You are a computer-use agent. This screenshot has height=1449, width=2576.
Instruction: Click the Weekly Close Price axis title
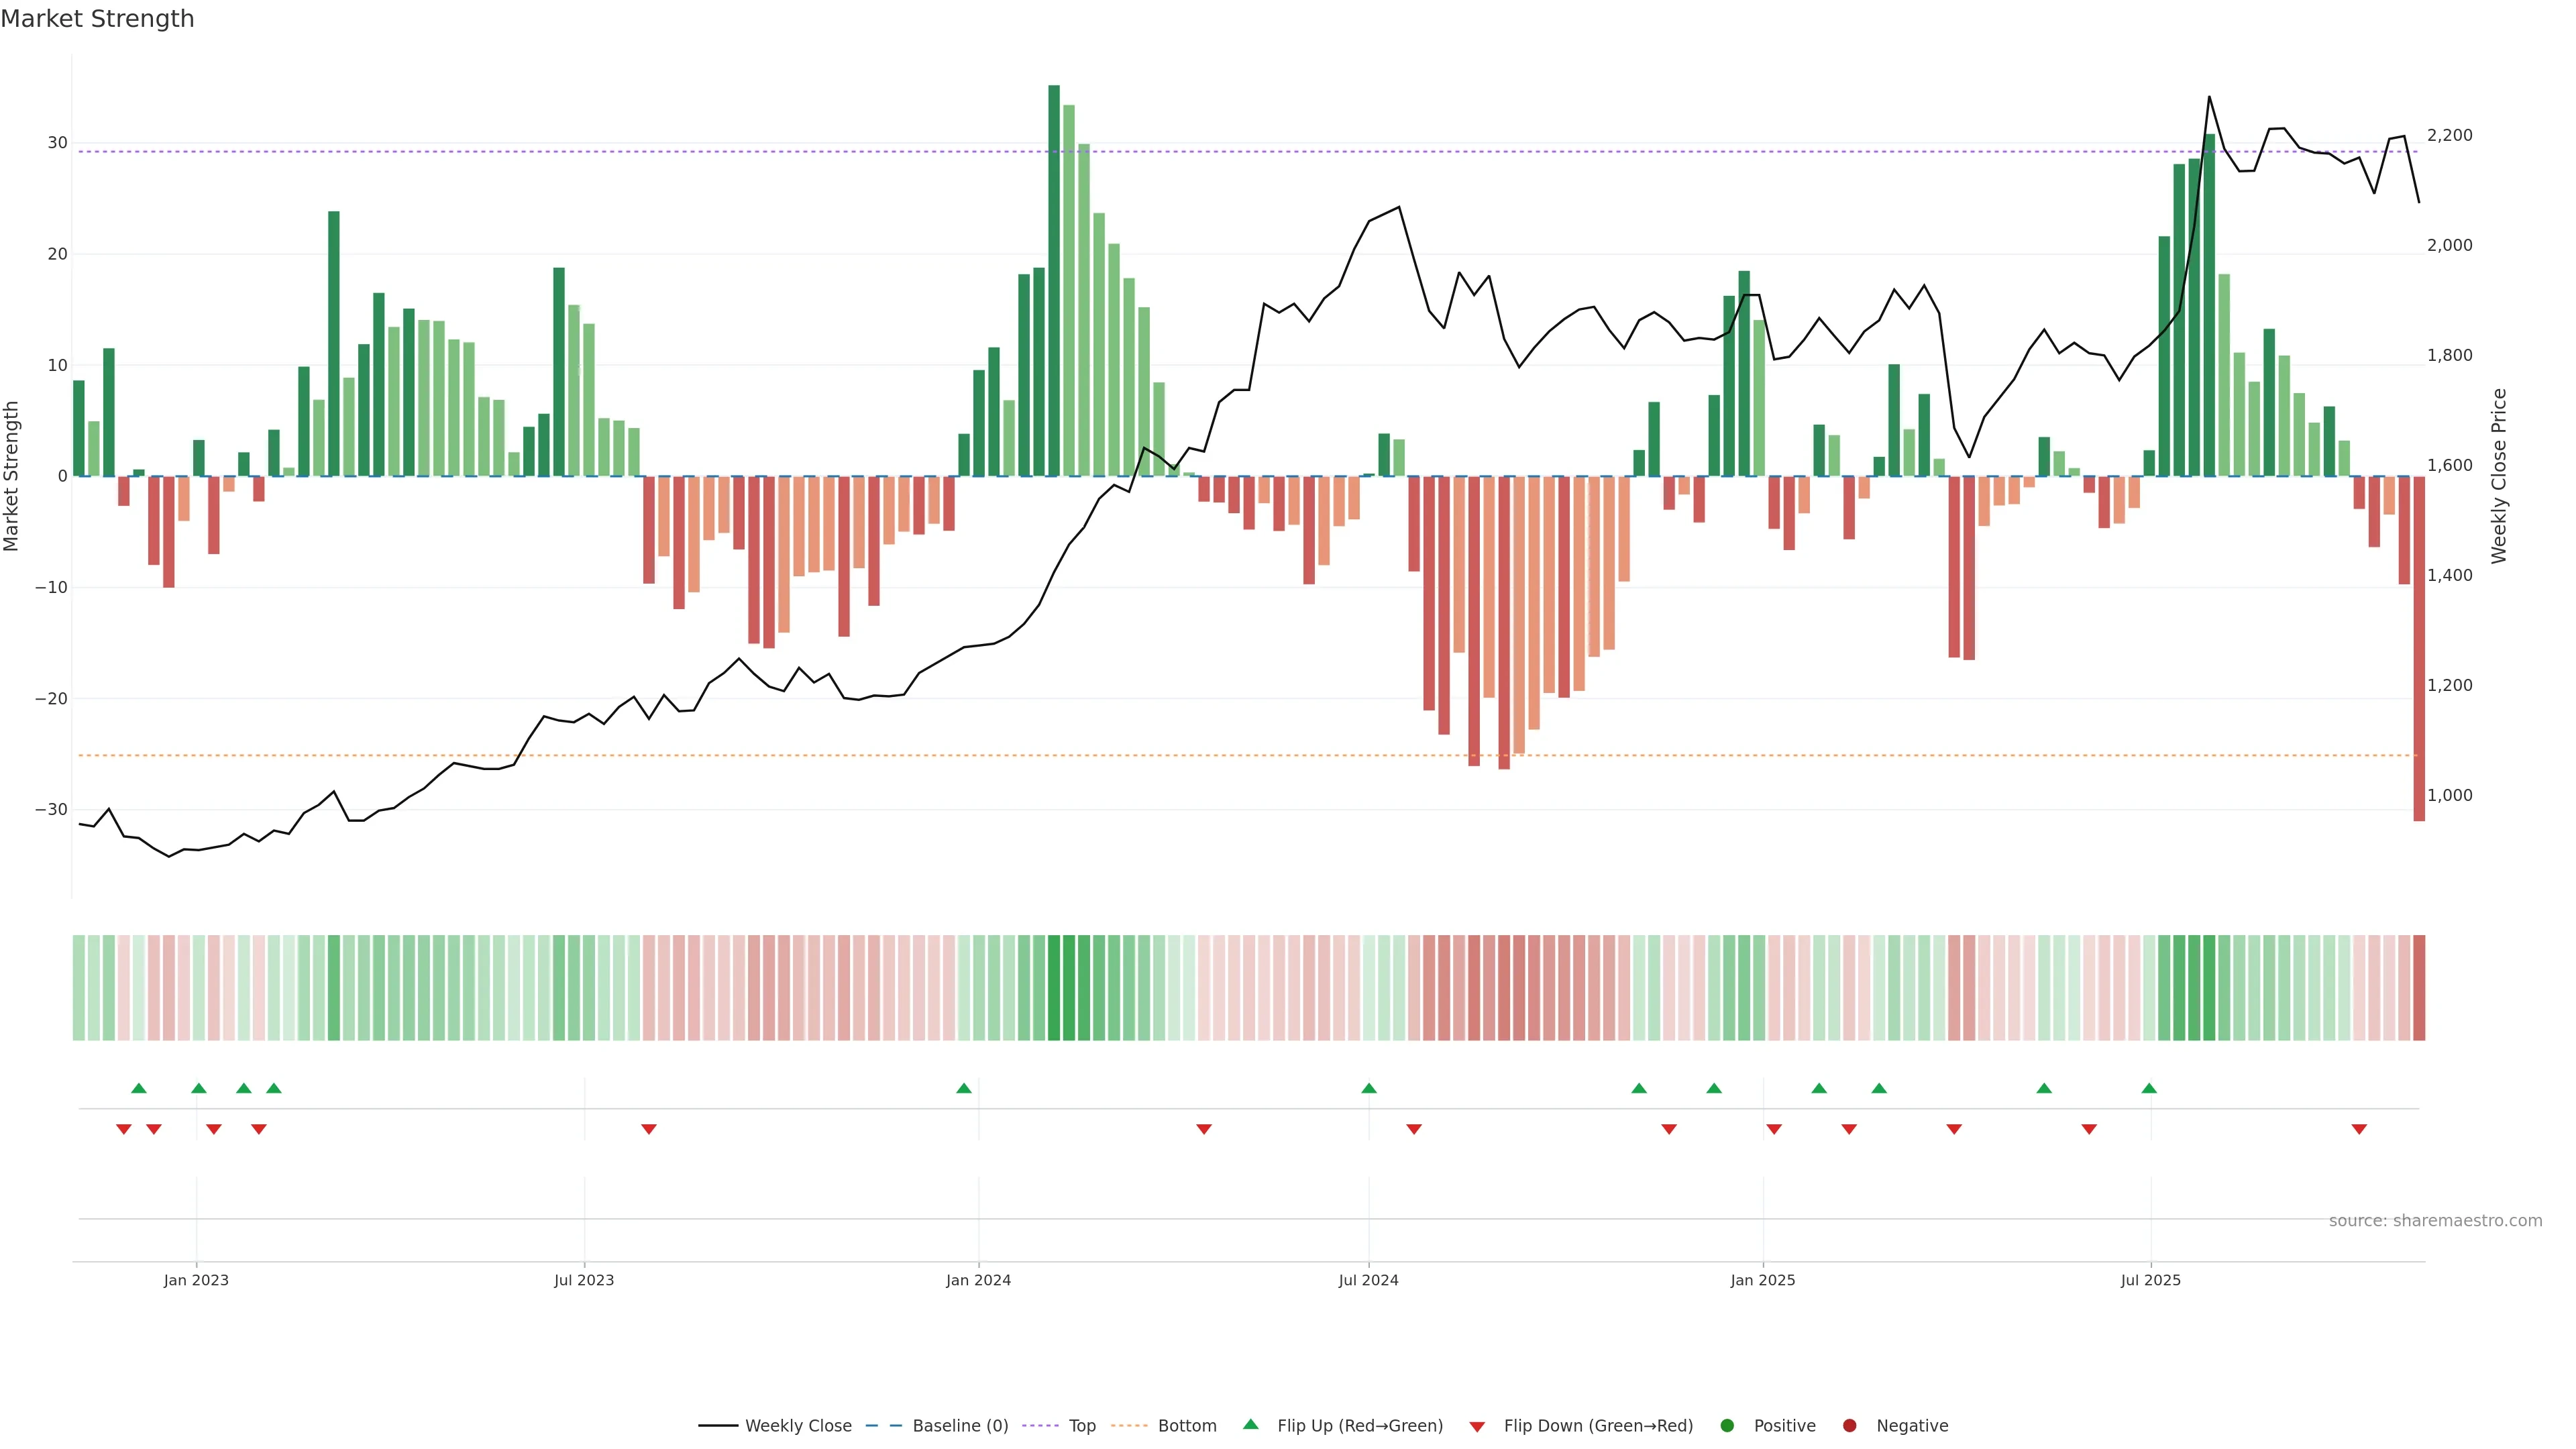pos(2498,476)
